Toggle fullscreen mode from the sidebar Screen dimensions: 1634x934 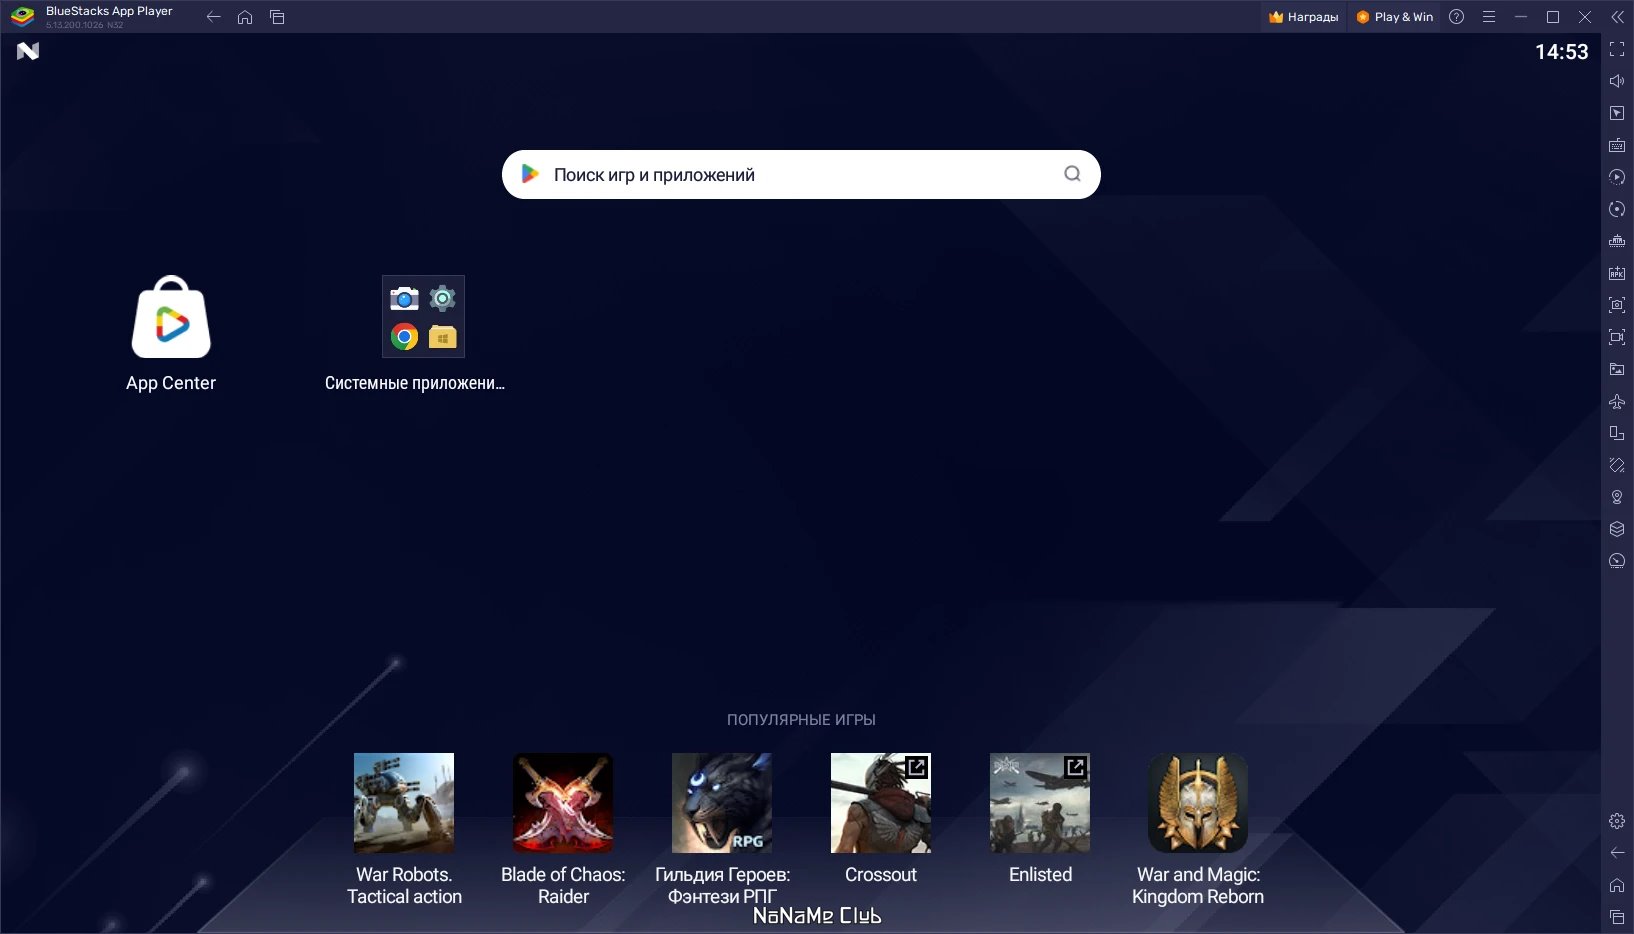pos(1617,49)
